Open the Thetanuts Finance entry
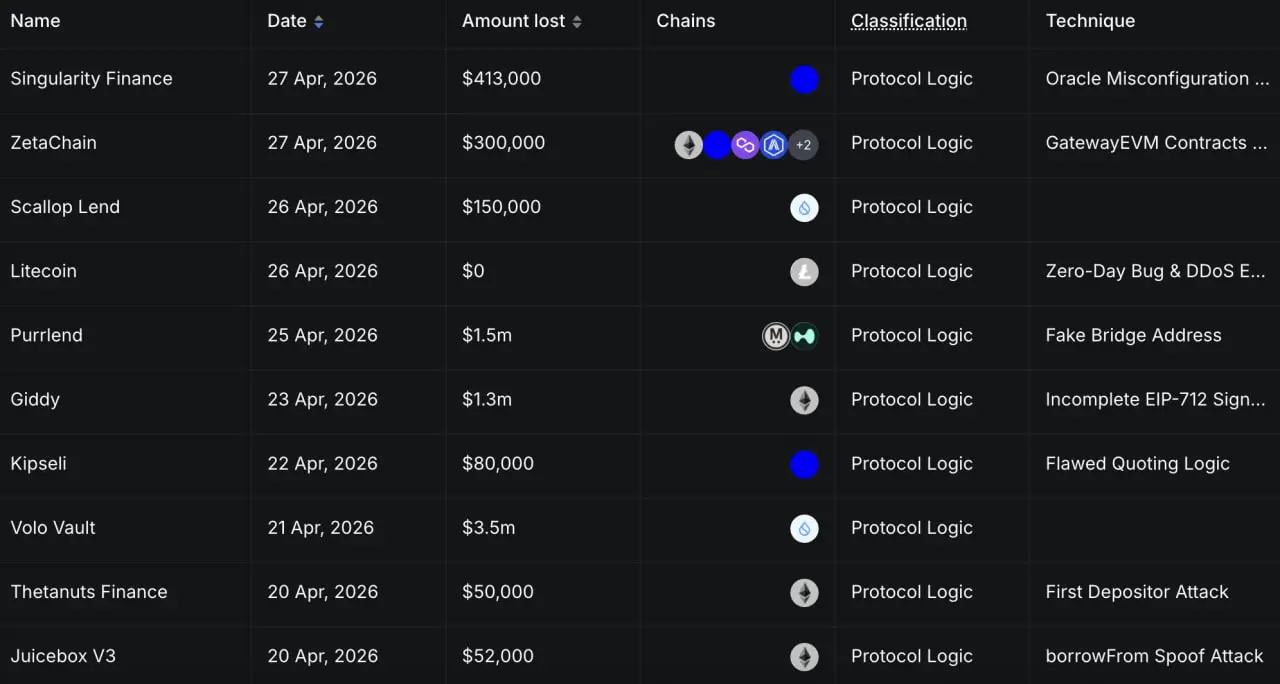This screenshot has width=1280, height=684. tap(89, 592)
